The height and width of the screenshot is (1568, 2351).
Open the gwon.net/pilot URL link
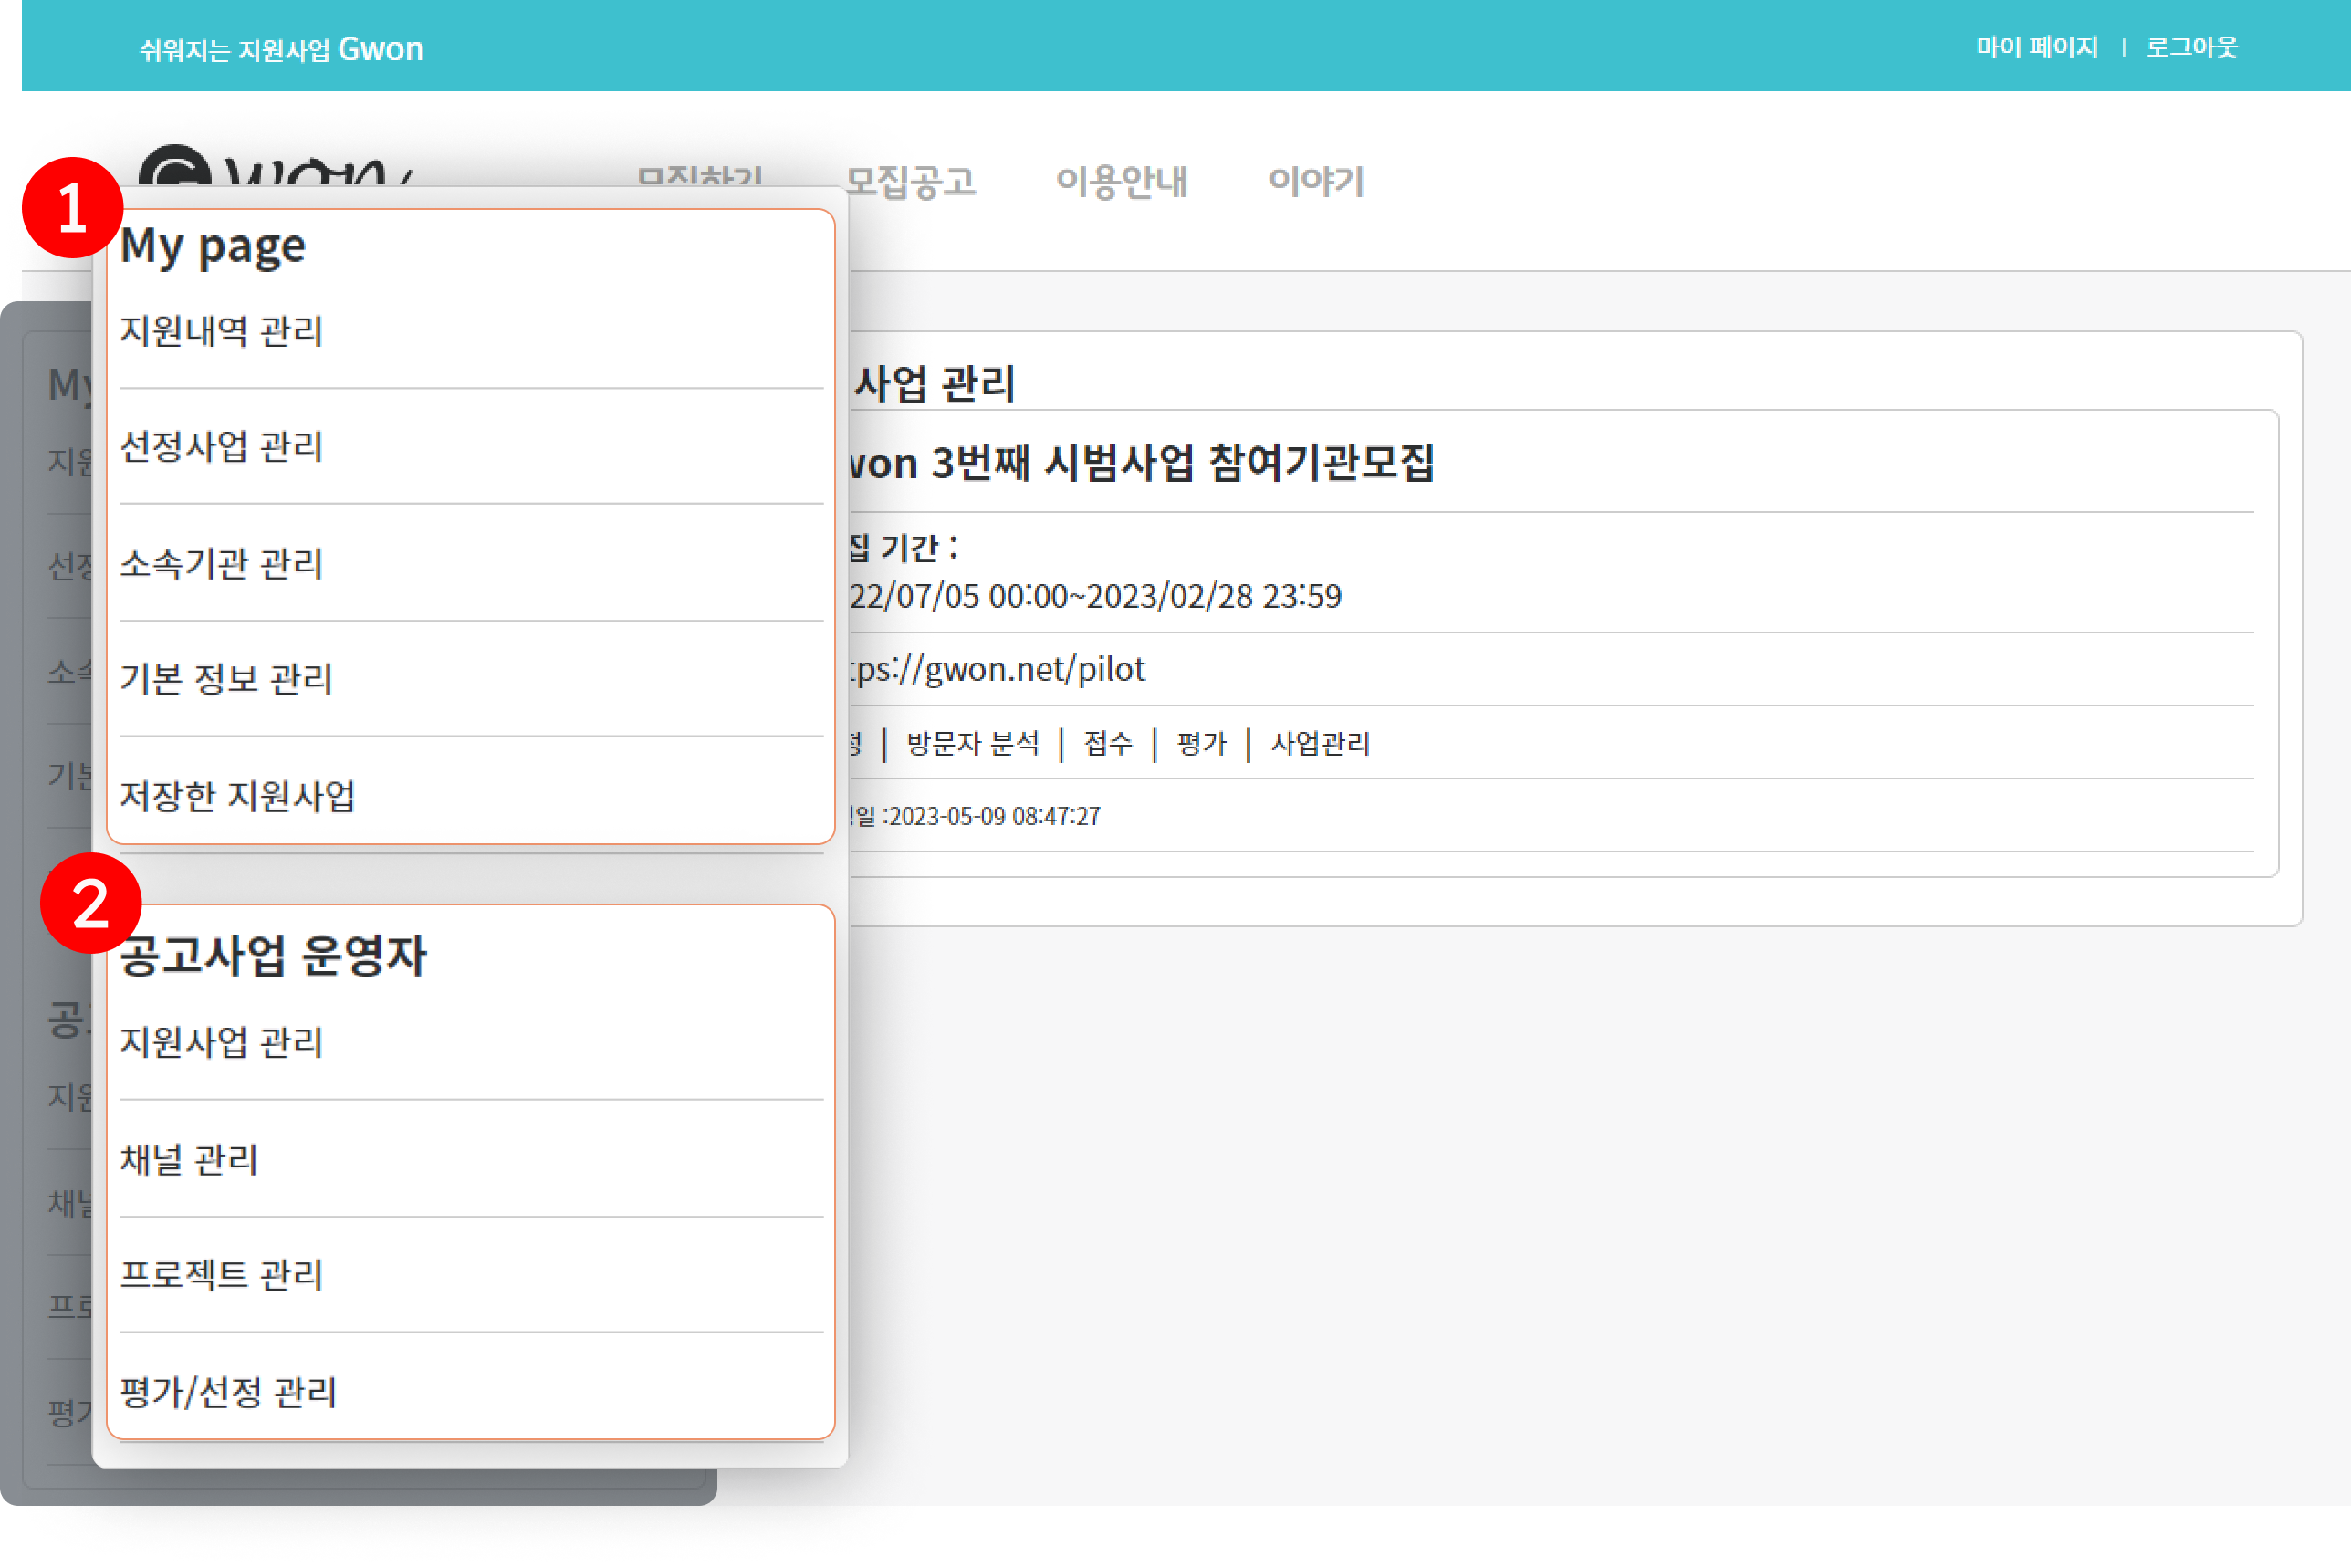(998, 669)
